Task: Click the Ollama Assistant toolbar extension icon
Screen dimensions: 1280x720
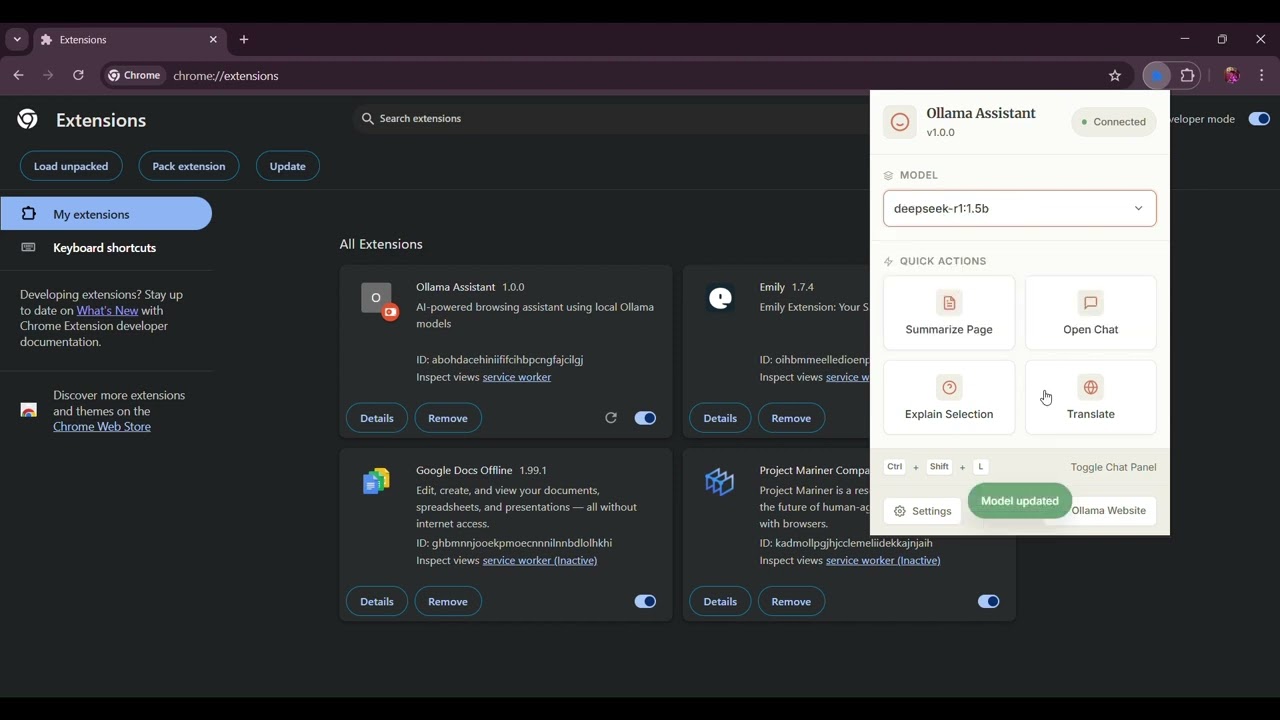Action: pos(1157,76)
